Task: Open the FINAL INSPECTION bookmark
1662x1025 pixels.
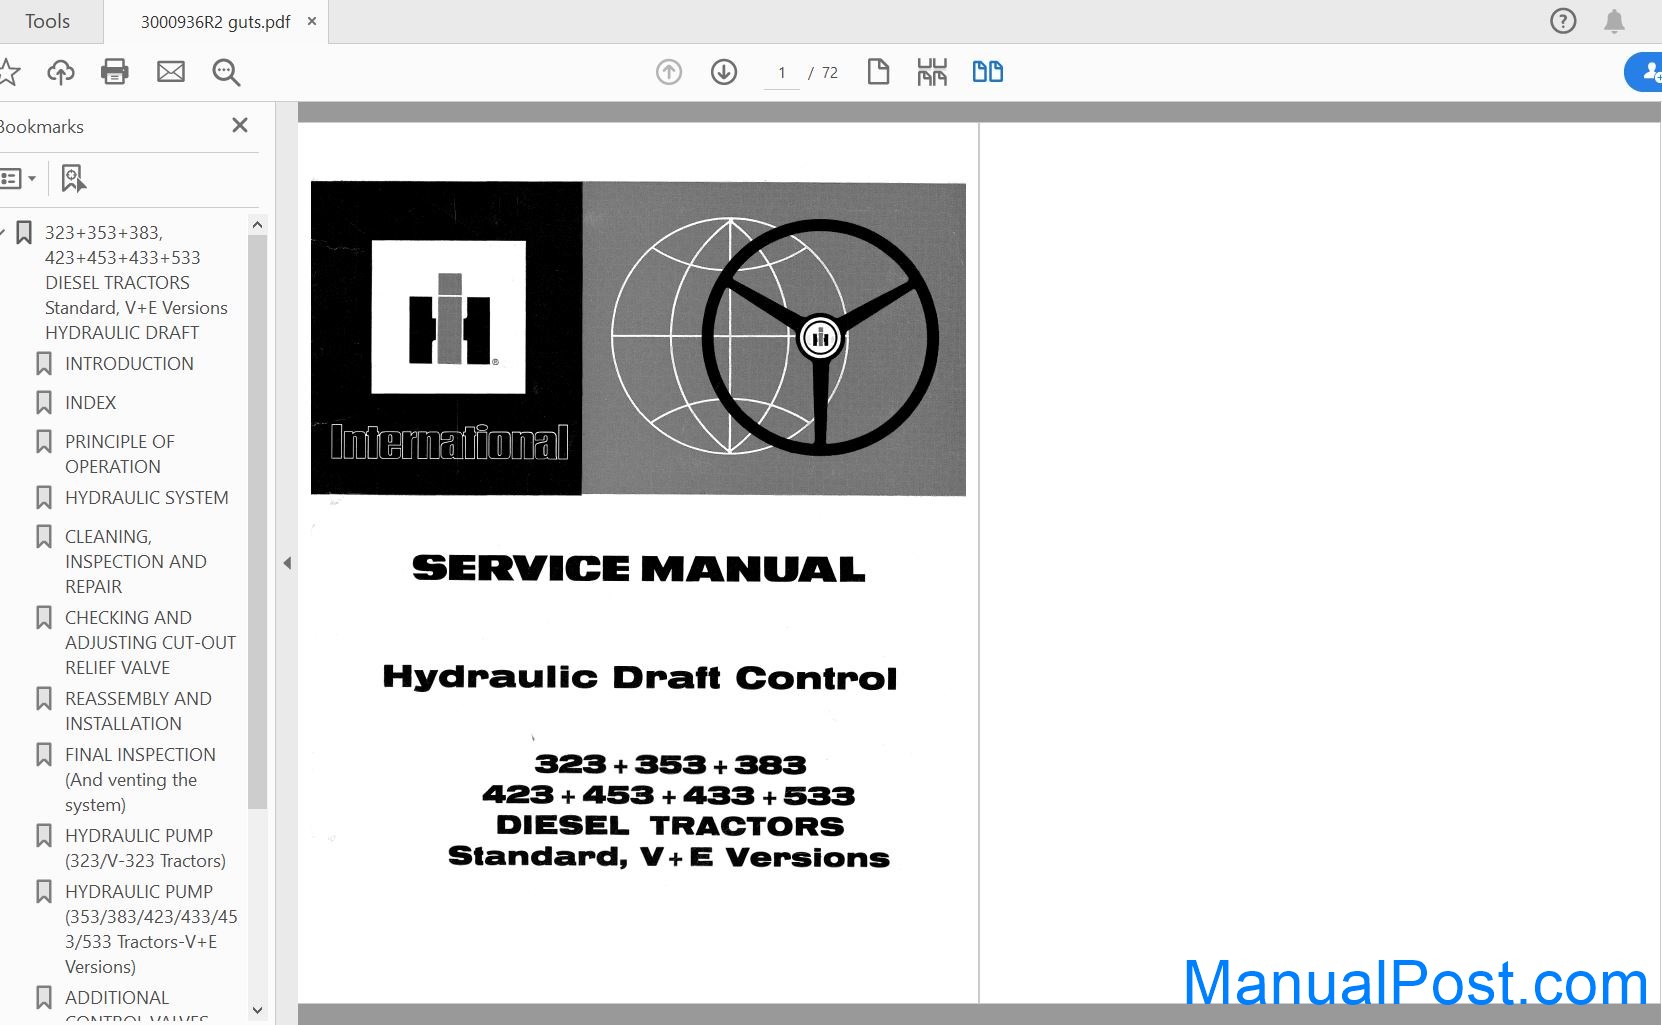Action: (140, 780)
